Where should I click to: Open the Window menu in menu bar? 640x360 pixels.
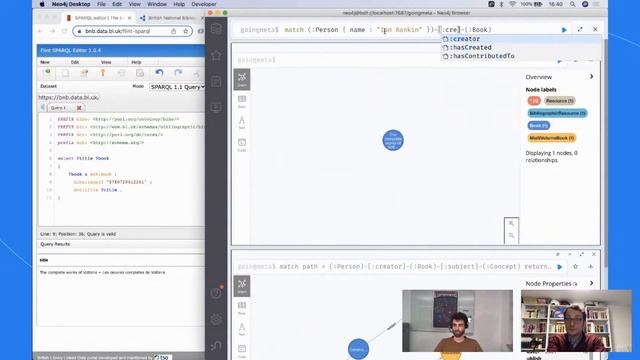tap(157, 4)
